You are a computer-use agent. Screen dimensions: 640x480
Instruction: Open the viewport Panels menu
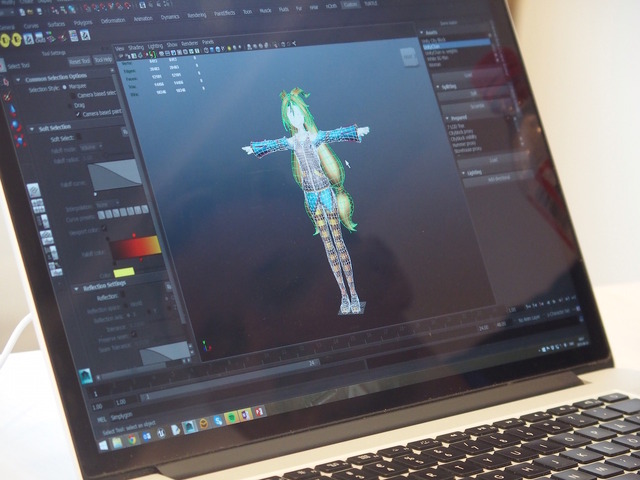coord(208,42)
